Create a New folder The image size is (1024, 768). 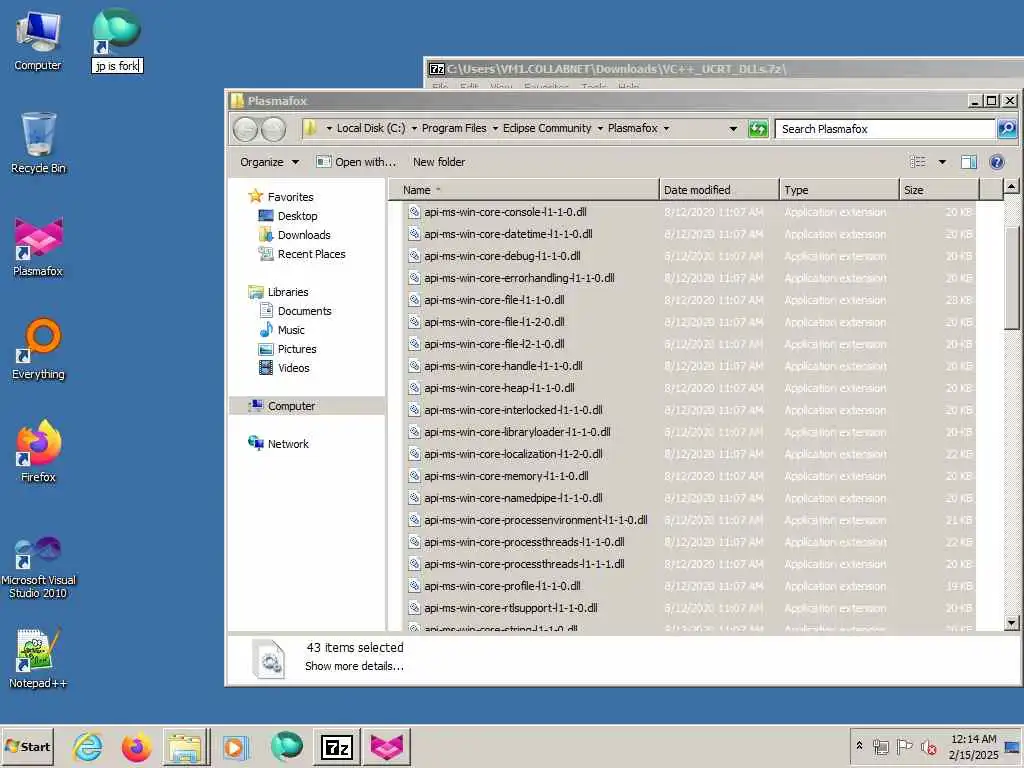[x=439, y=162]
